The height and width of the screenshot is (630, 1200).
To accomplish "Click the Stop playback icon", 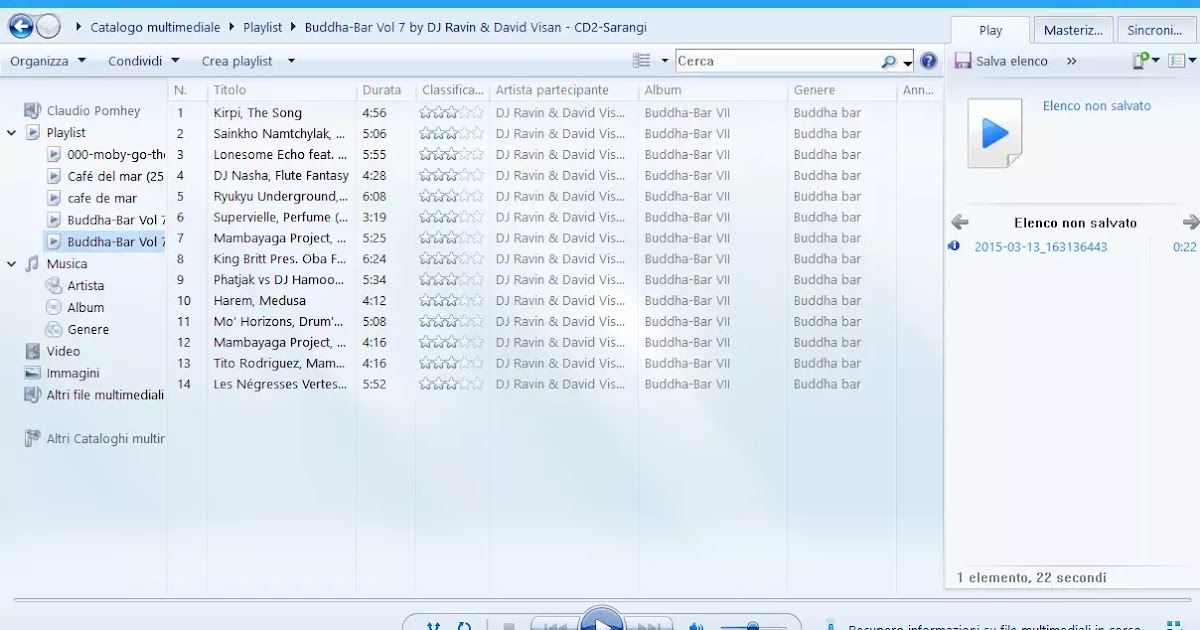I will (x=508, y=624).
